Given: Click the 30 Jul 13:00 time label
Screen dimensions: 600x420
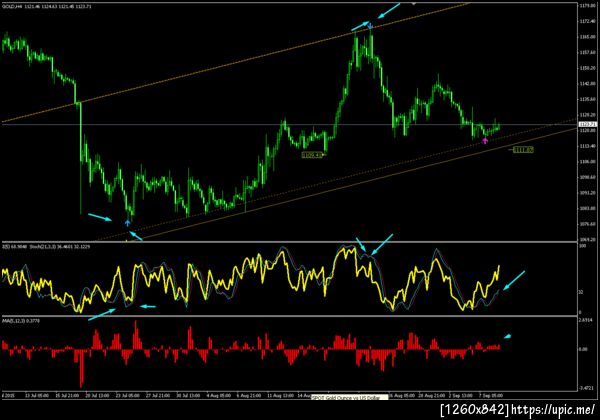Looking at the screenshot, I should [188, 396].
